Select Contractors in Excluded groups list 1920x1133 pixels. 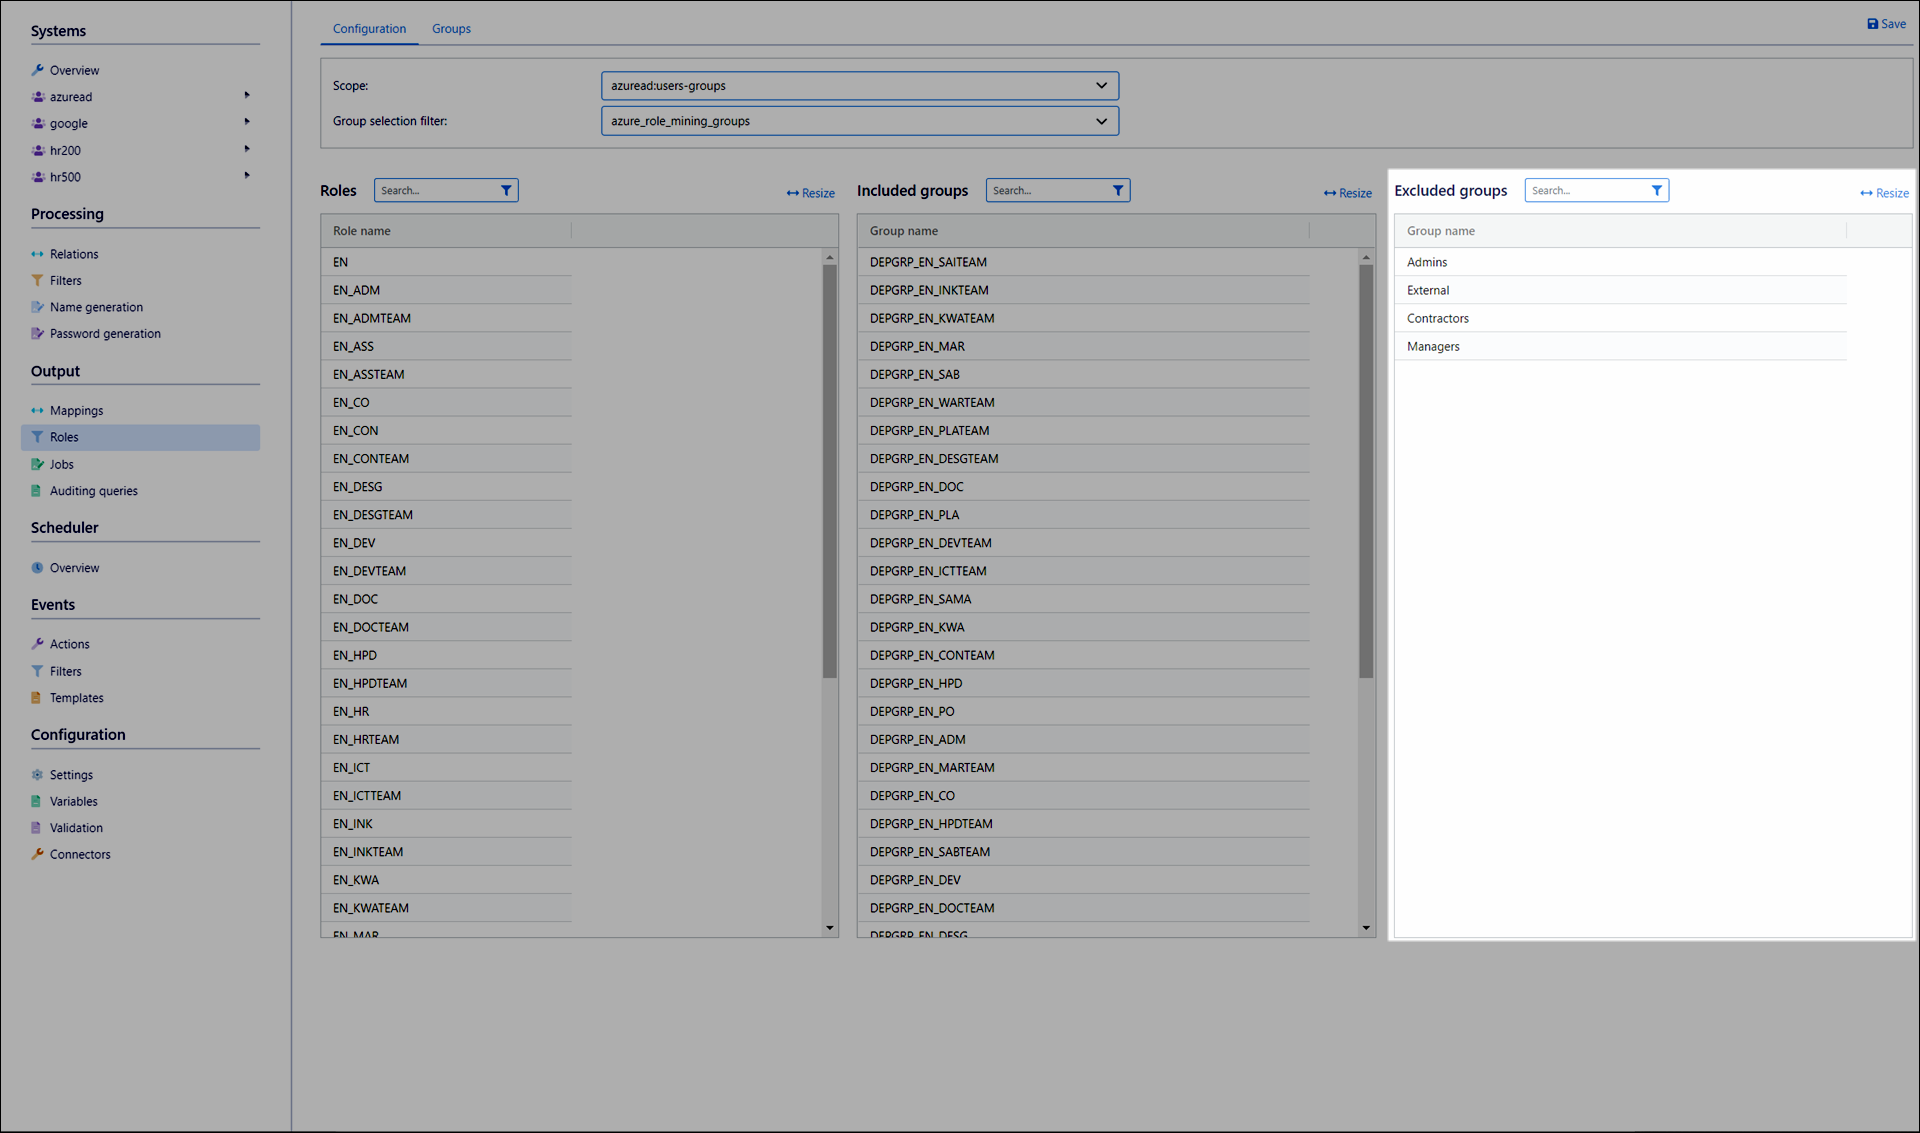(1437, 318)
